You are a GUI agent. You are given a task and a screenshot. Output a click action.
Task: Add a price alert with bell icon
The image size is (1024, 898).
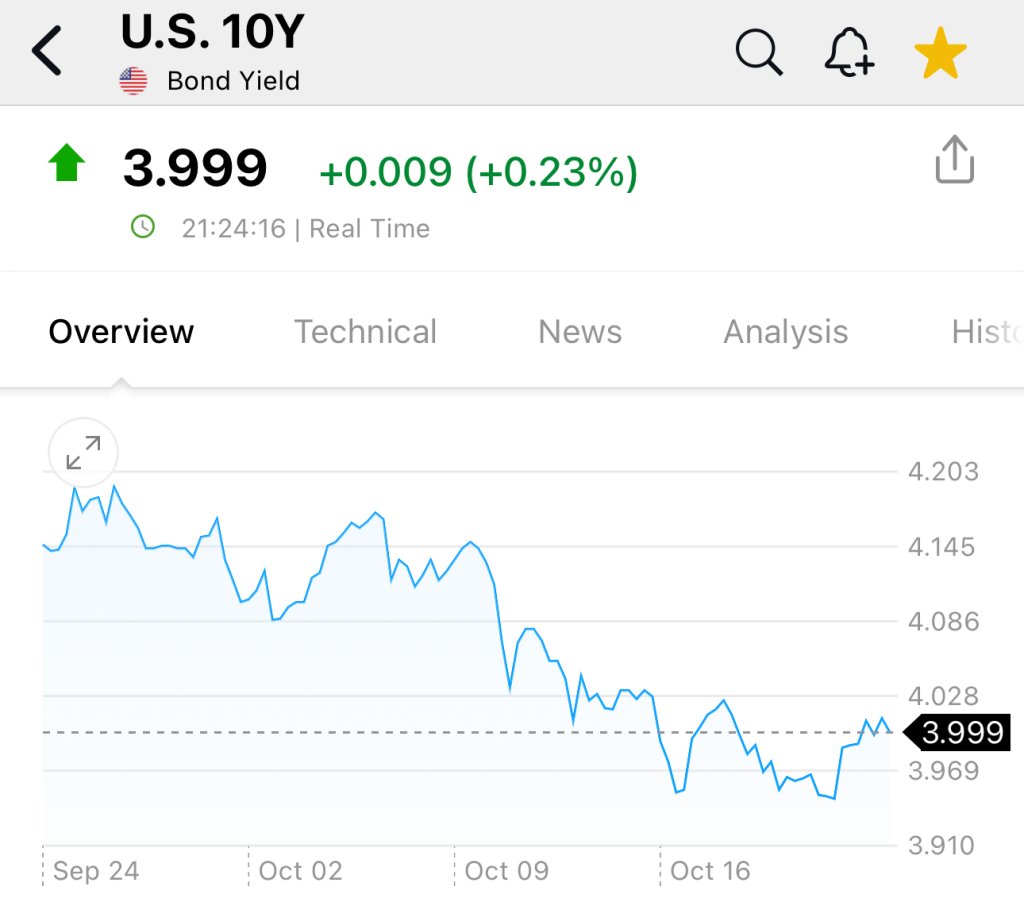click(x=849, y=51)
